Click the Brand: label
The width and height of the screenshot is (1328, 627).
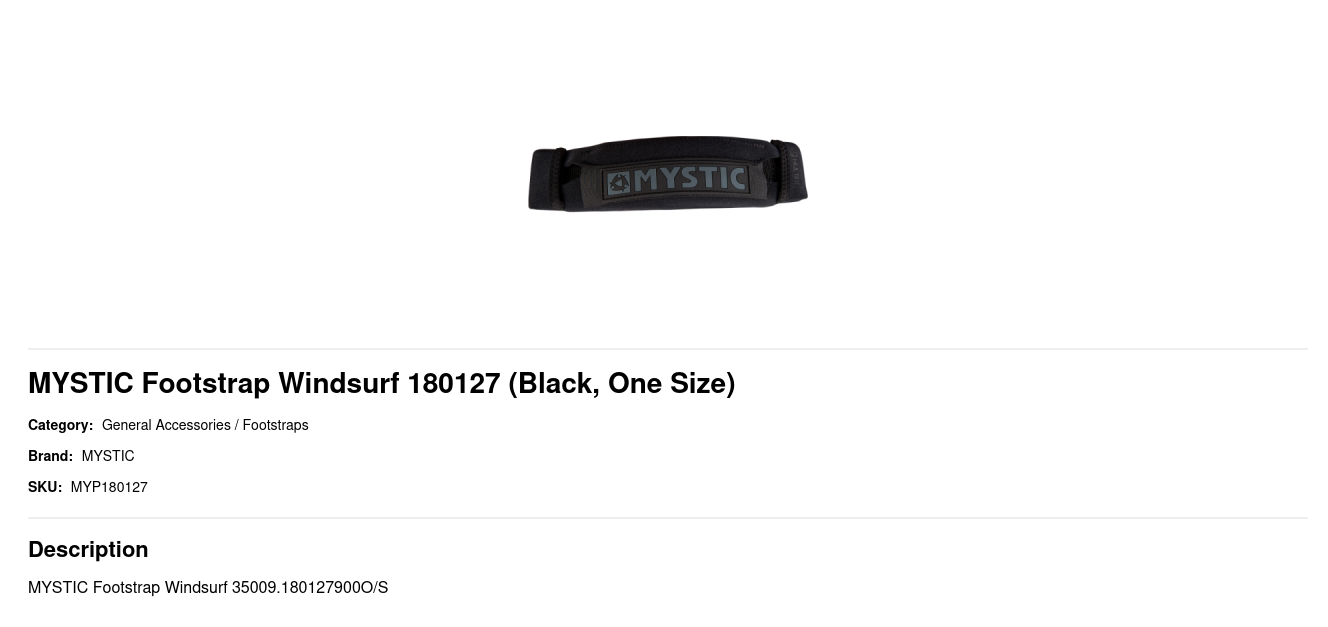50,456
